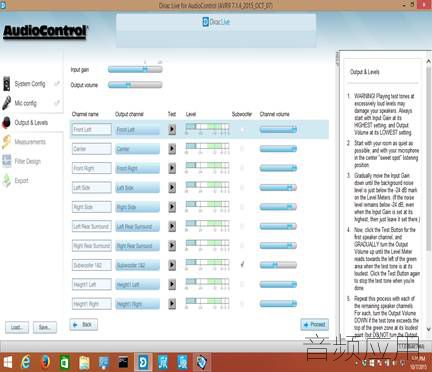
Task: Switch to the Output & Levels section
Action: (31, 123)
